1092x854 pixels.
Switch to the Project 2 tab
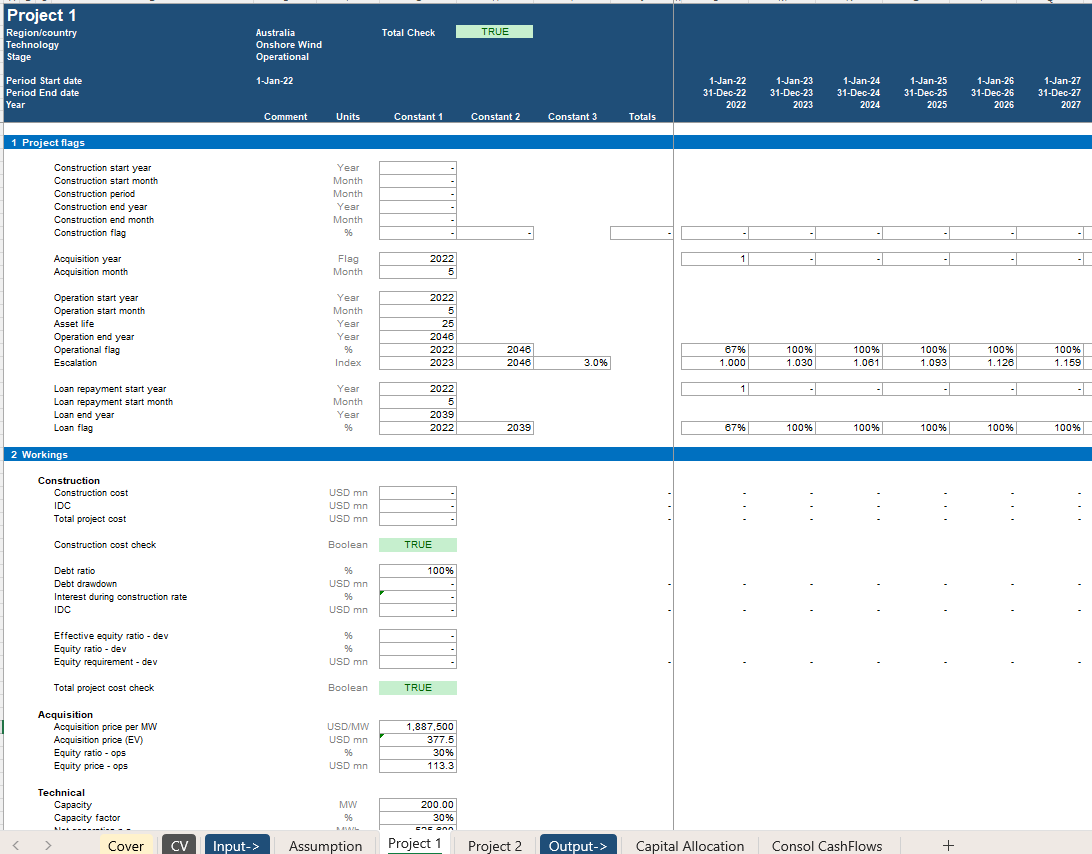(495, 846)
